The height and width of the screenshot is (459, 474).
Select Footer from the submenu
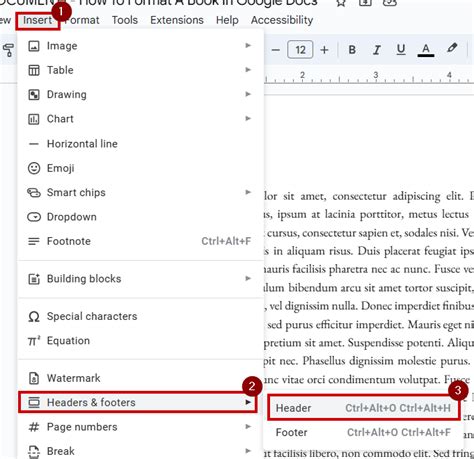tap(363, 432)
